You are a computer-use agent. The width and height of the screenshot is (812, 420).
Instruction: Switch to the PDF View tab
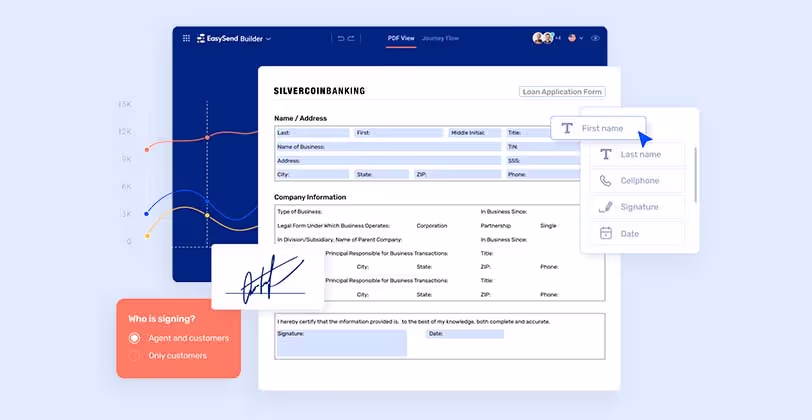[401, 38]
